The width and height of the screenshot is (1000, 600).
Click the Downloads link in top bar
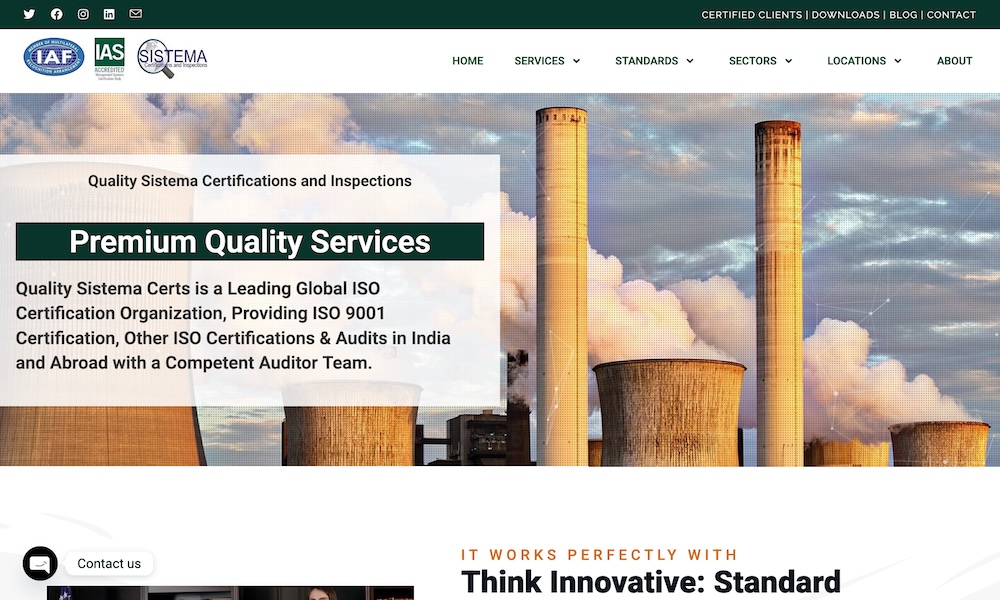[845, 15]
